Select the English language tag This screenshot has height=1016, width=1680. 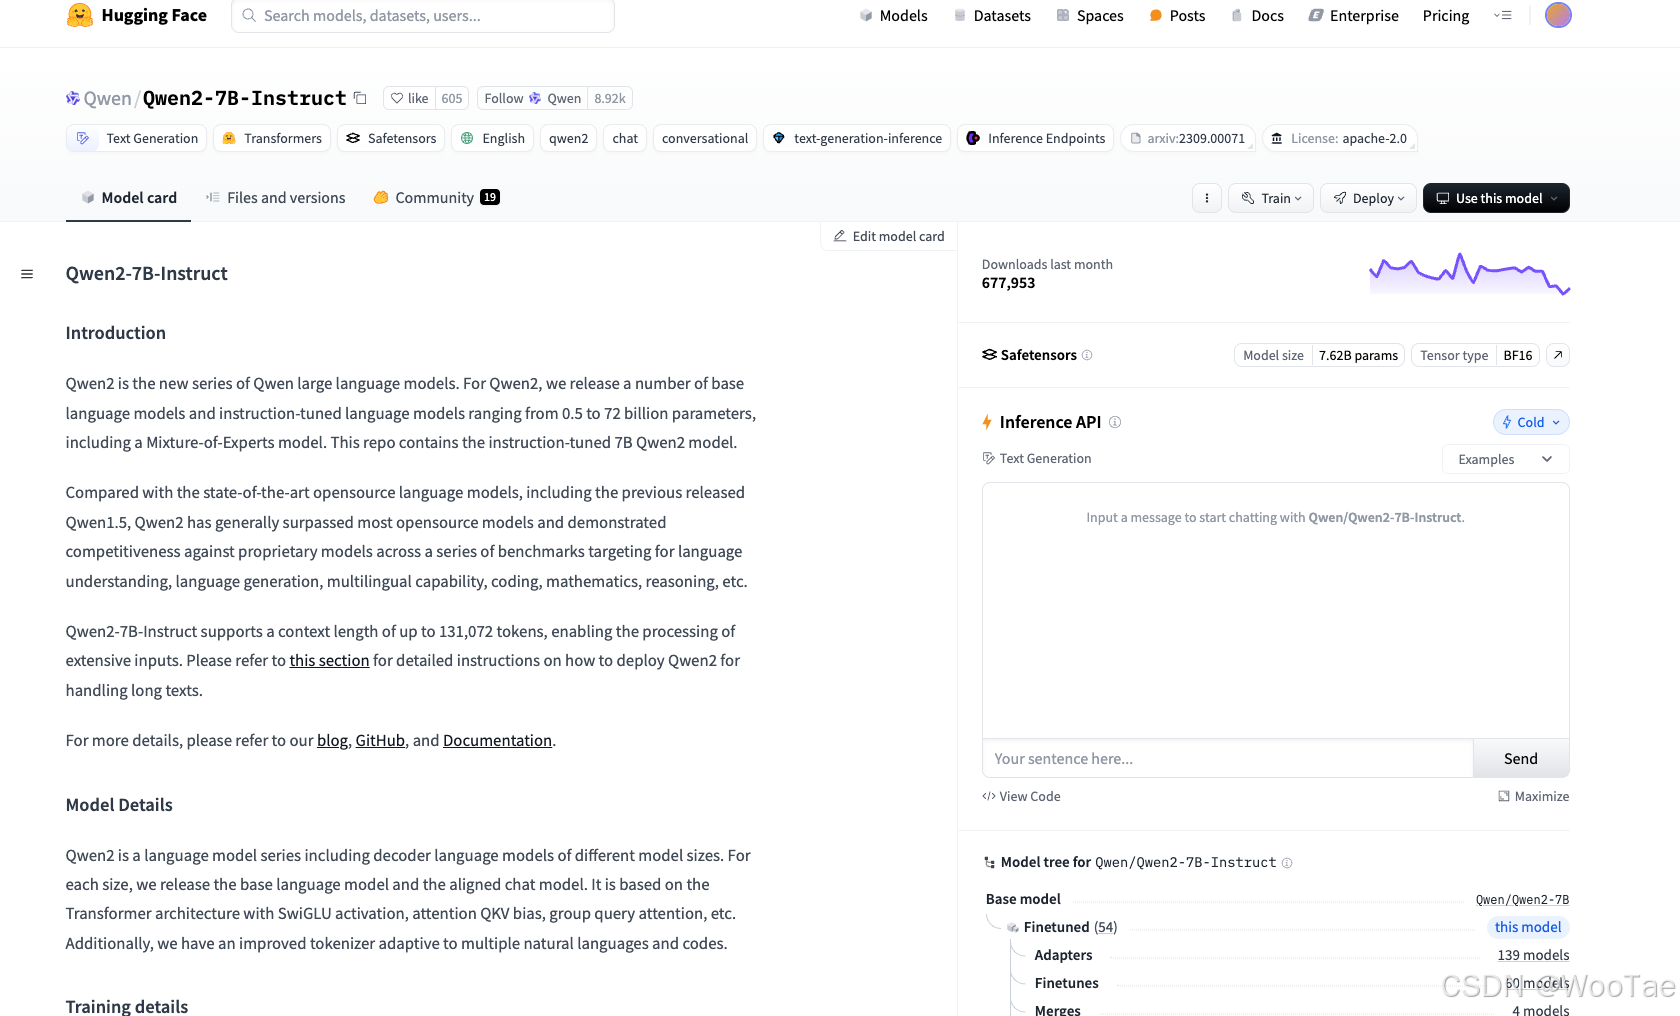pos(493,138)
